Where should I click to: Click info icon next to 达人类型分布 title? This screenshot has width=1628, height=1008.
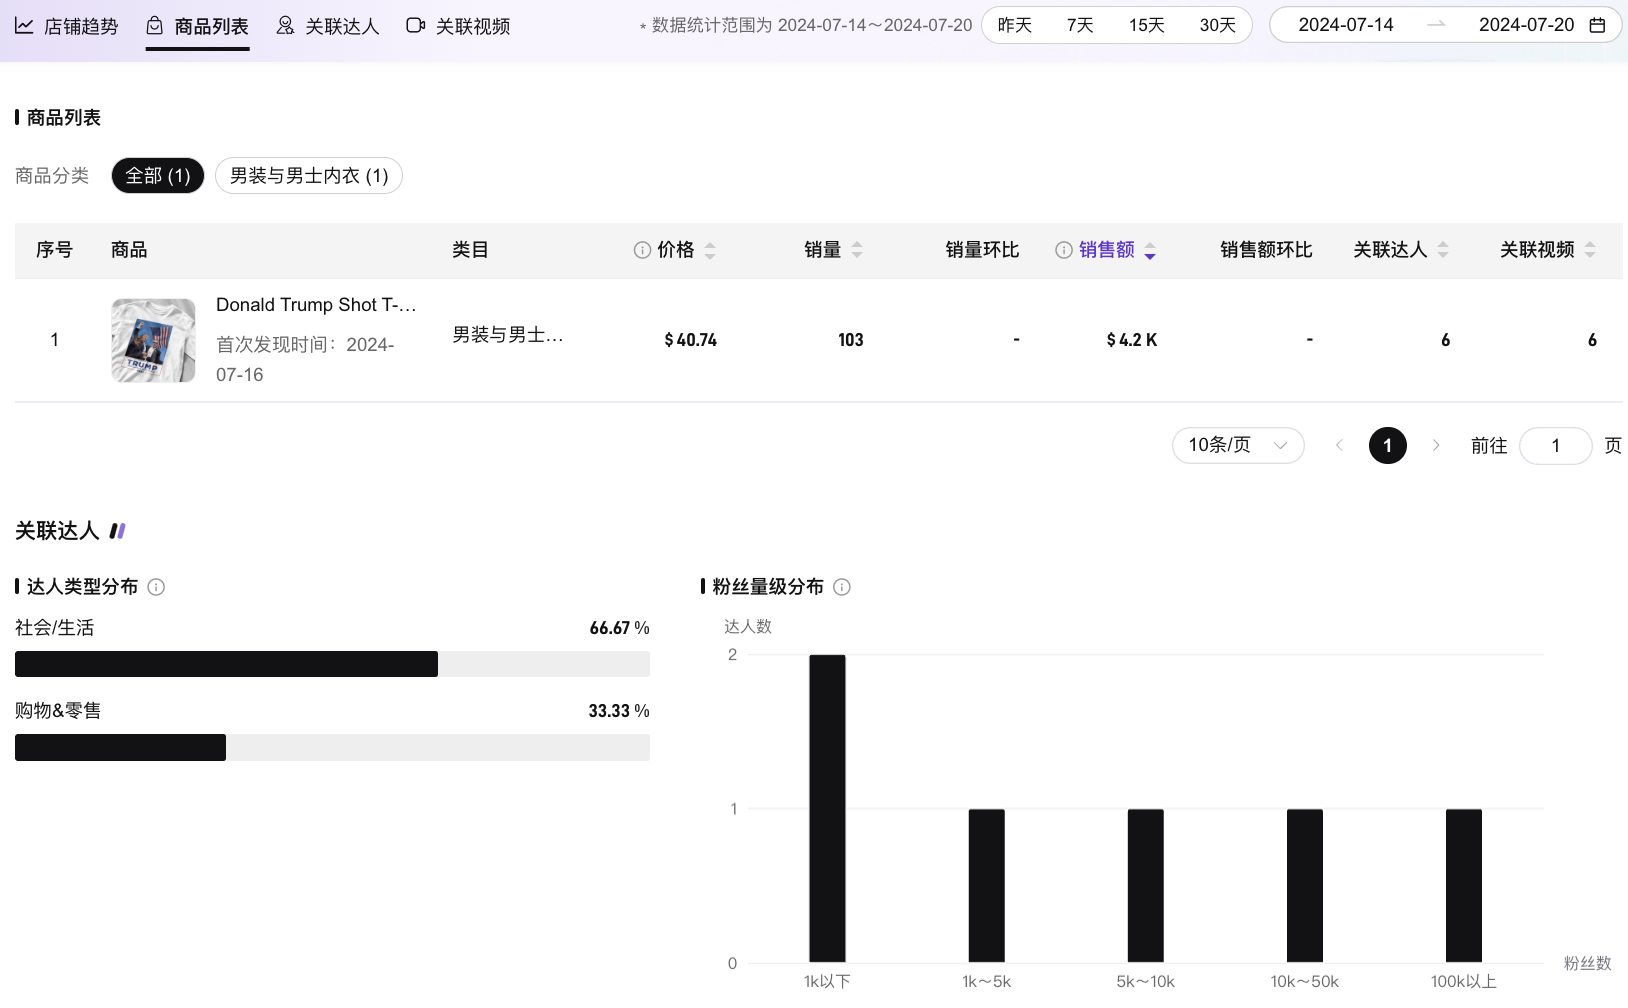click(x=156, y=587)
